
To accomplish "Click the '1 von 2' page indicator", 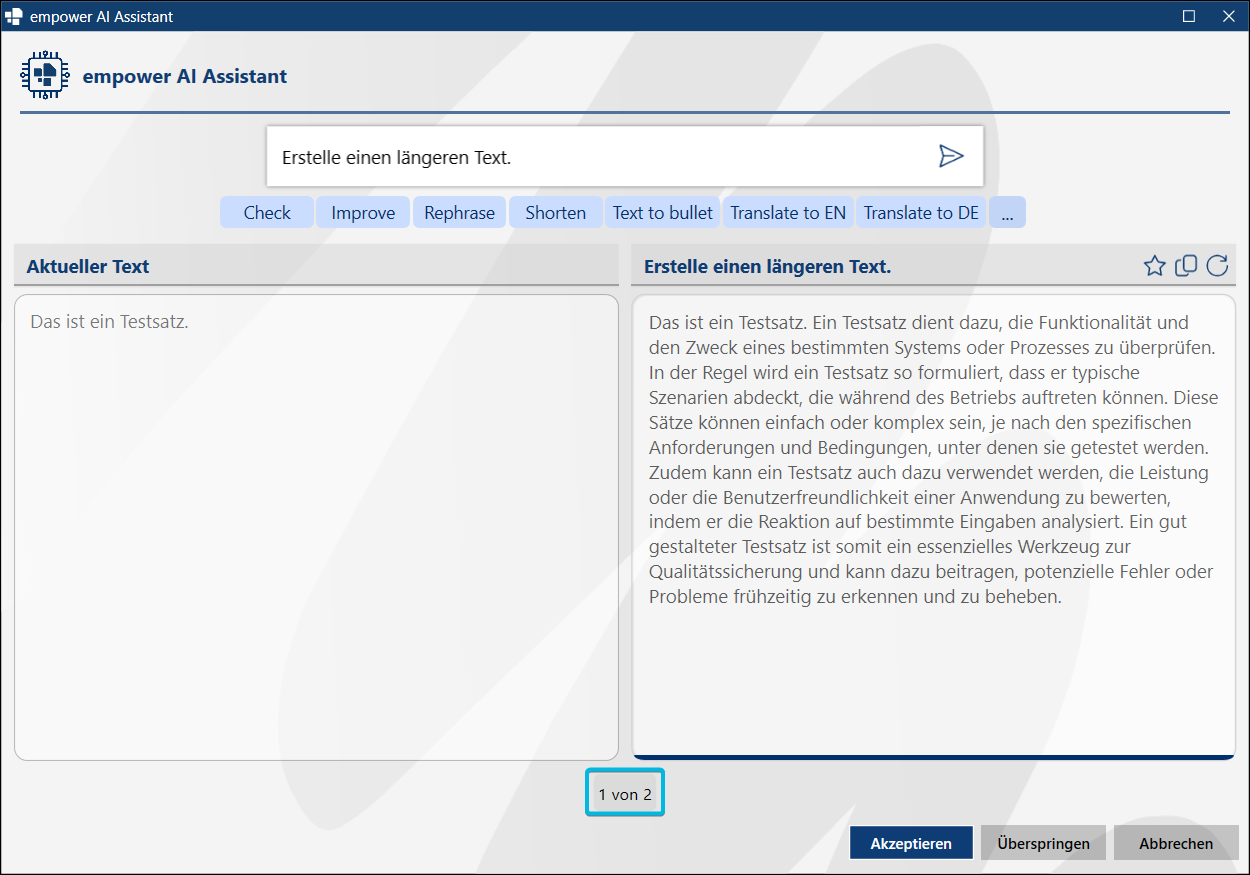I will point(625,794).
